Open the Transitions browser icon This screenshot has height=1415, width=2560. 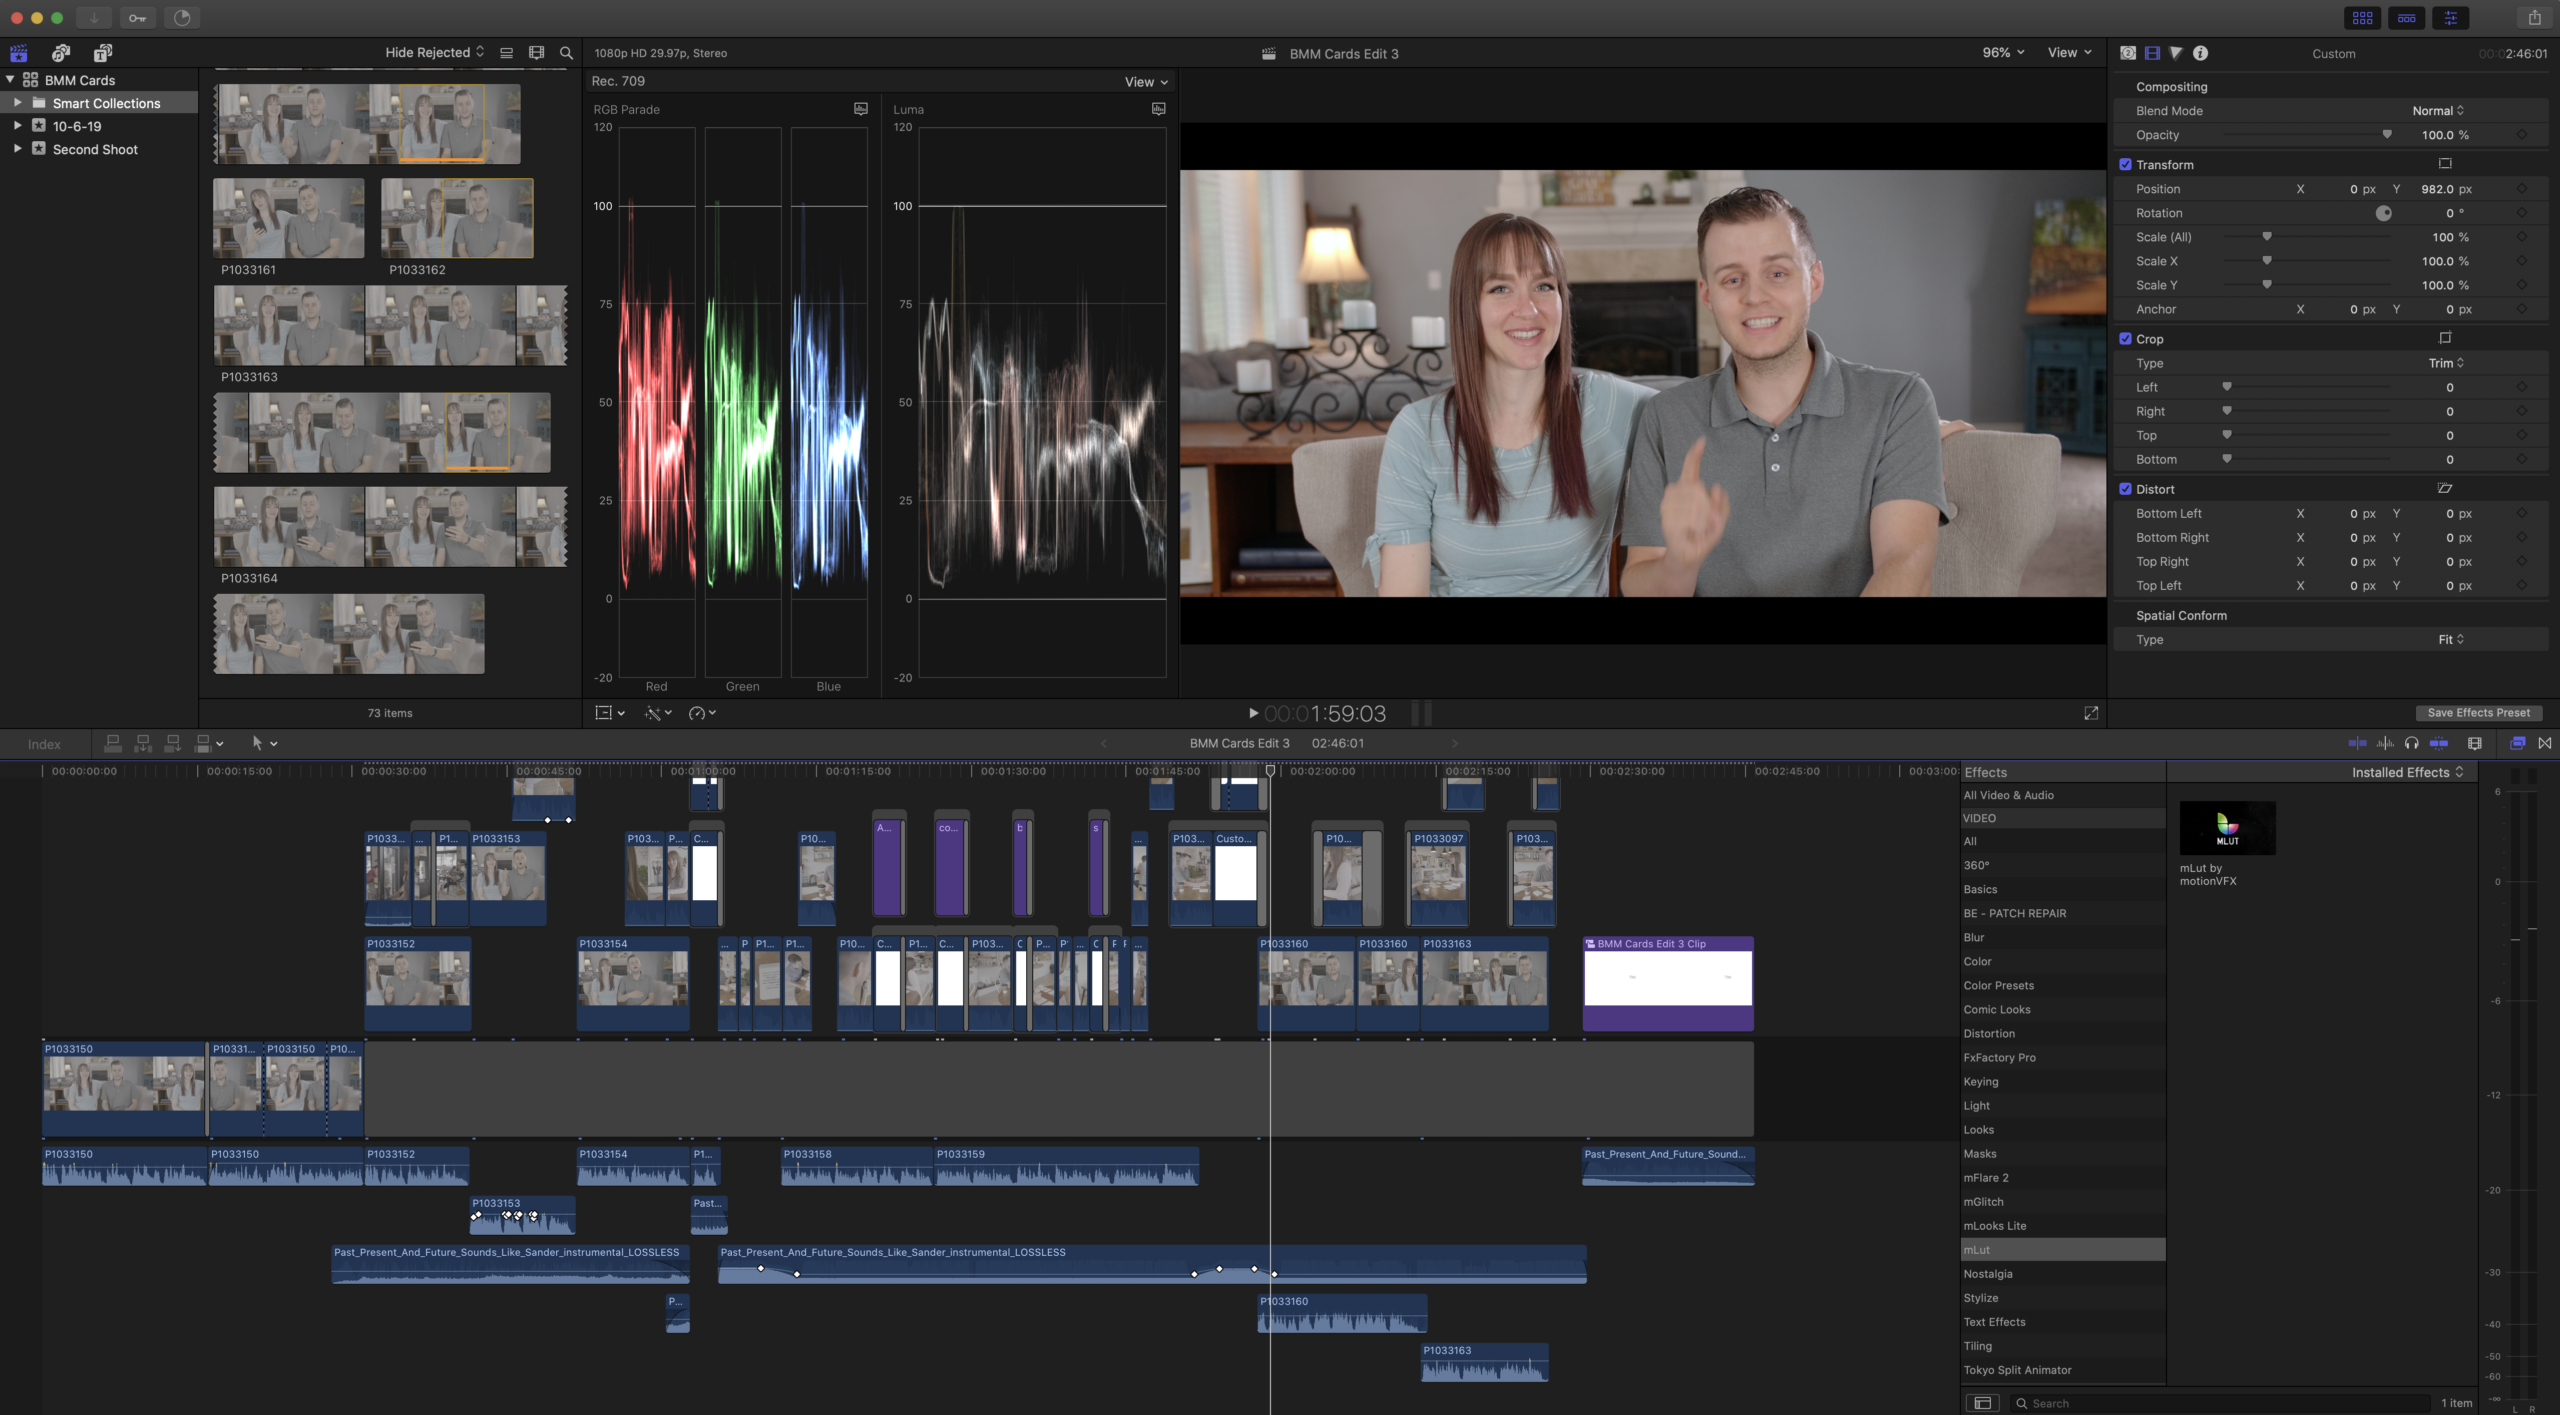(x=2545, y=743)
